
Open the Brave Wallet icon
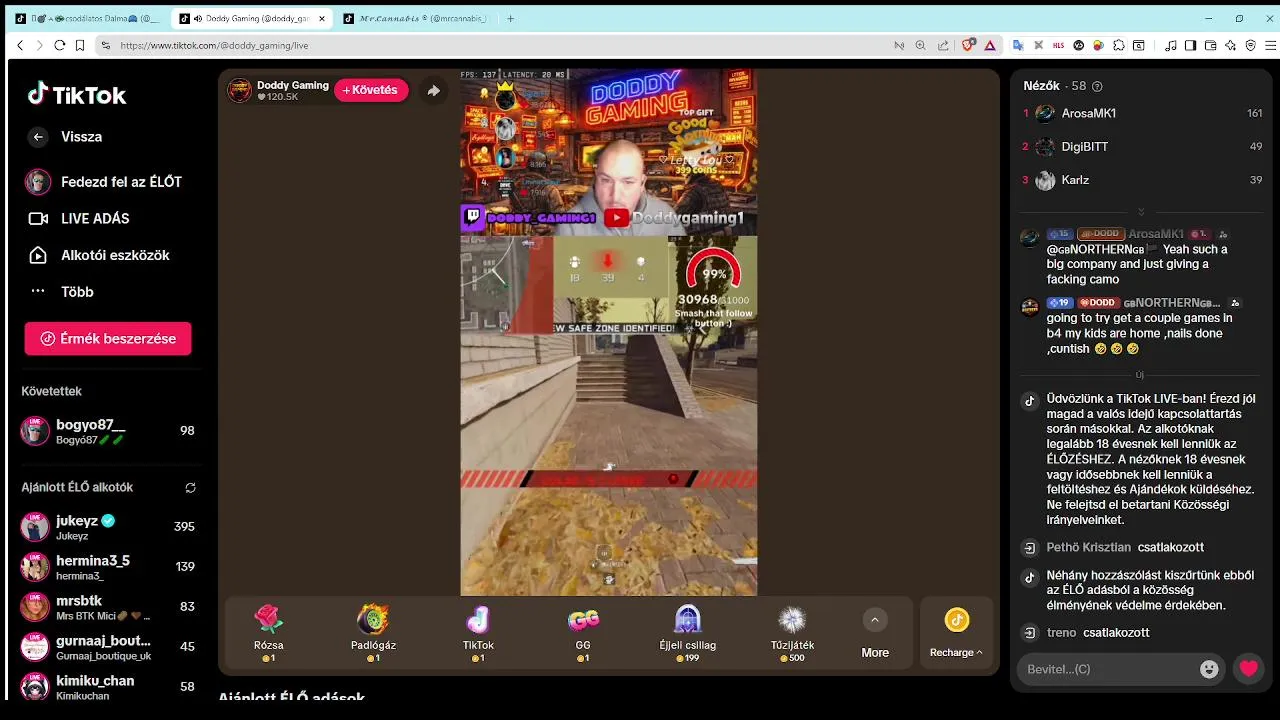pos(1210,45)
